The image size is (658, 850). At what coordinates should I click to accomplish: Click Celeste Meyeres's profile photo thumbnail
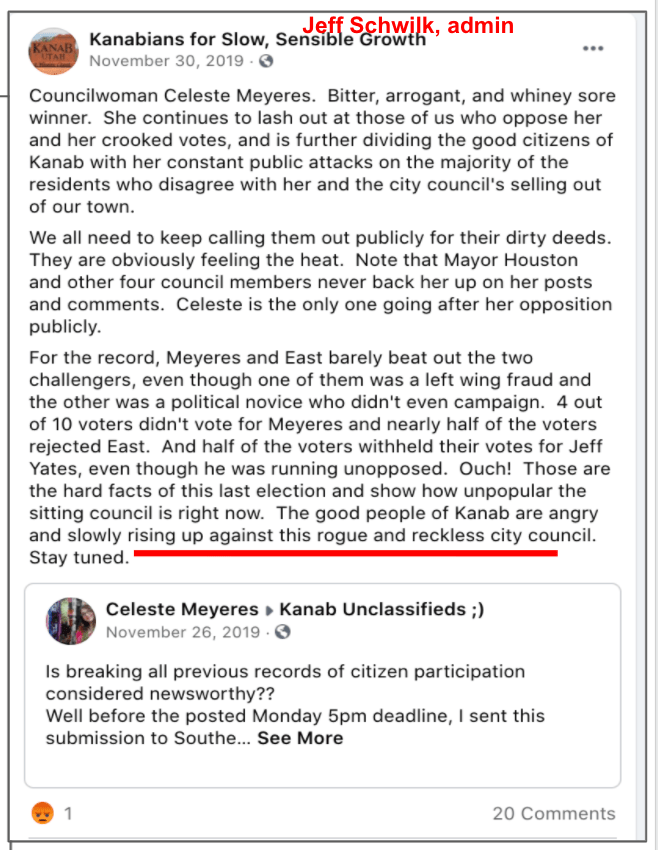pos(70,620)
